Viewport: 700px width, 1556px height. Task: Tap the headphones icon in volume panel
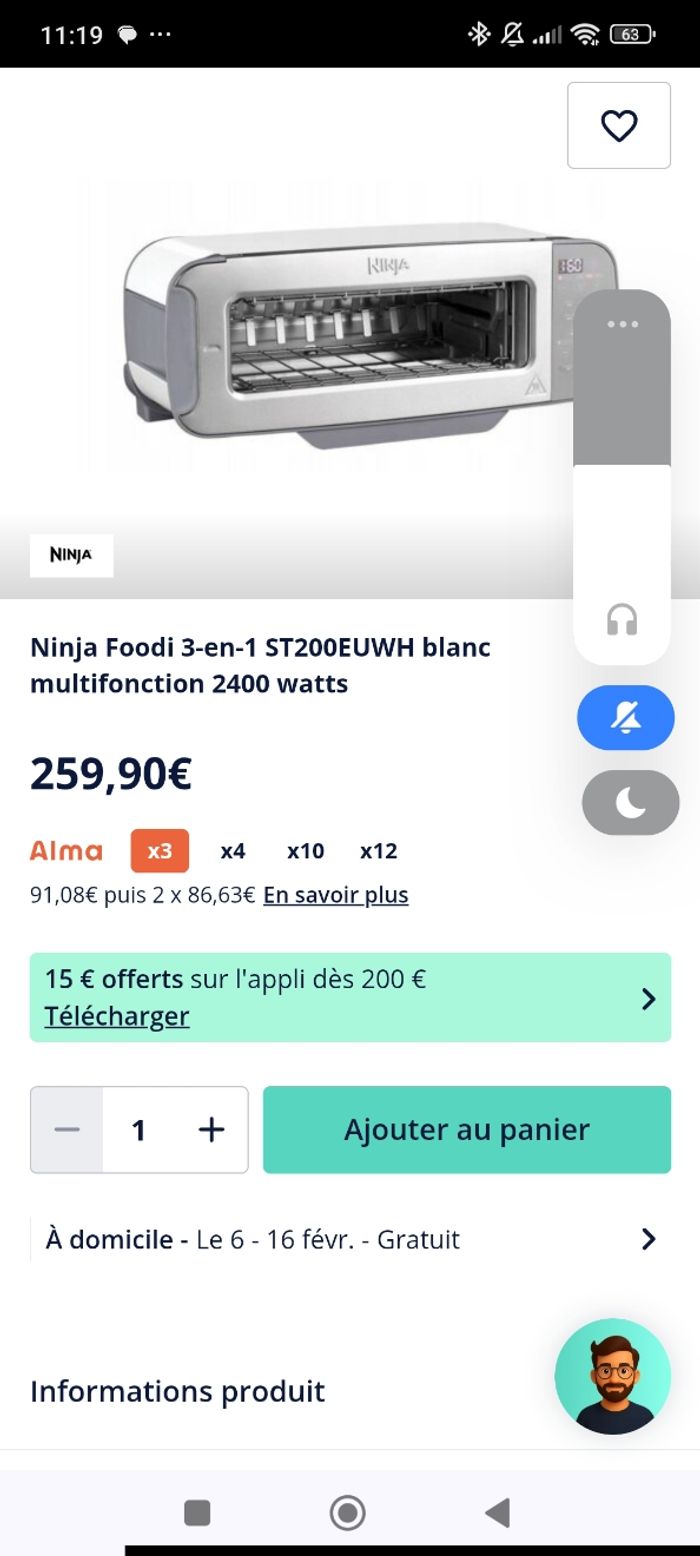tap(621, 620)
